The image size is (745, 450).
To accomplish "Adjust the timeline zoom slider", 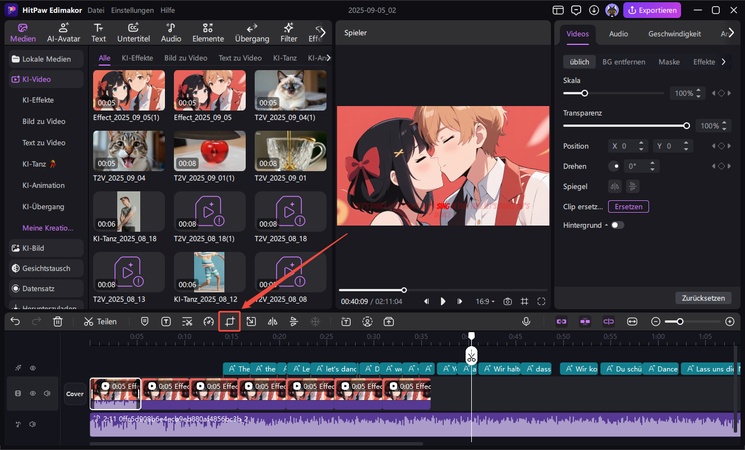I will [x=680, y=322].
